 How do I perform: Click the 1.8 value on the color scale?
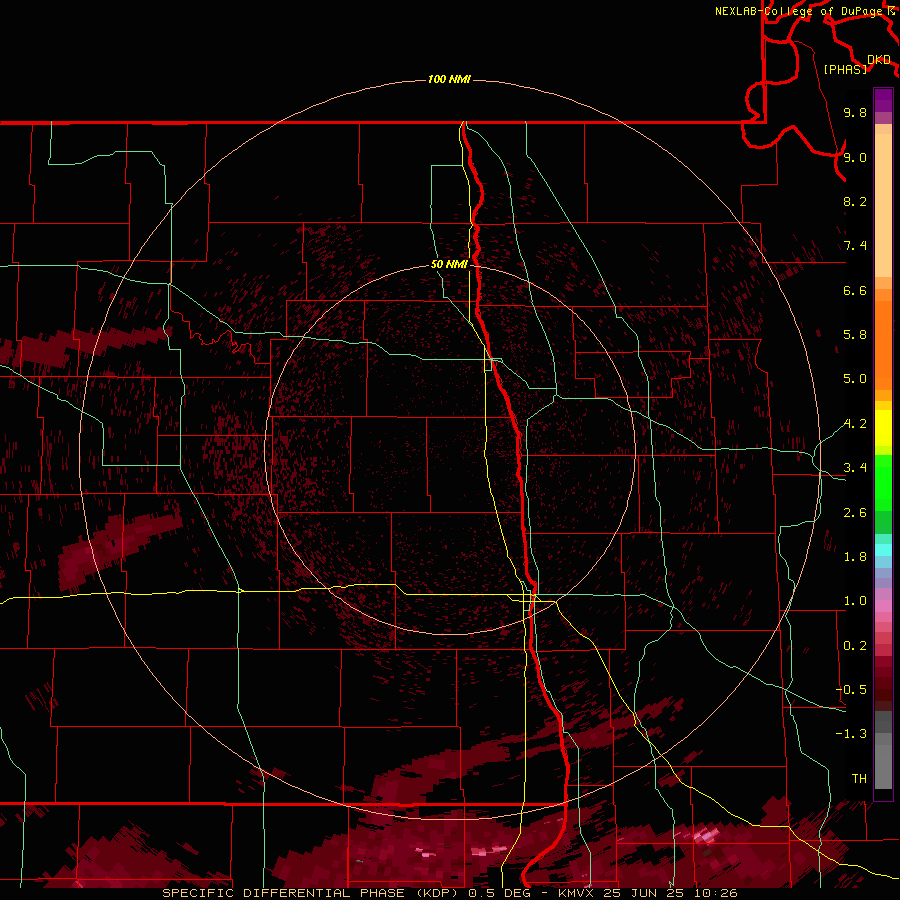tap(855, 557)
